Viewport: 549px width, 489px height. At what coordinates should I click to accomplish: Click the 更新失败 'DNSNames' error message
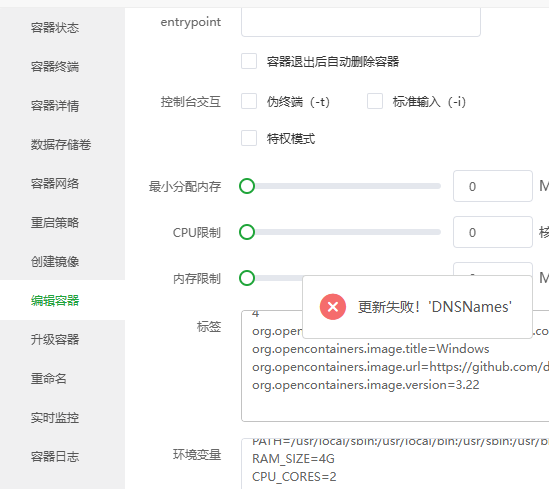(435, 307)
